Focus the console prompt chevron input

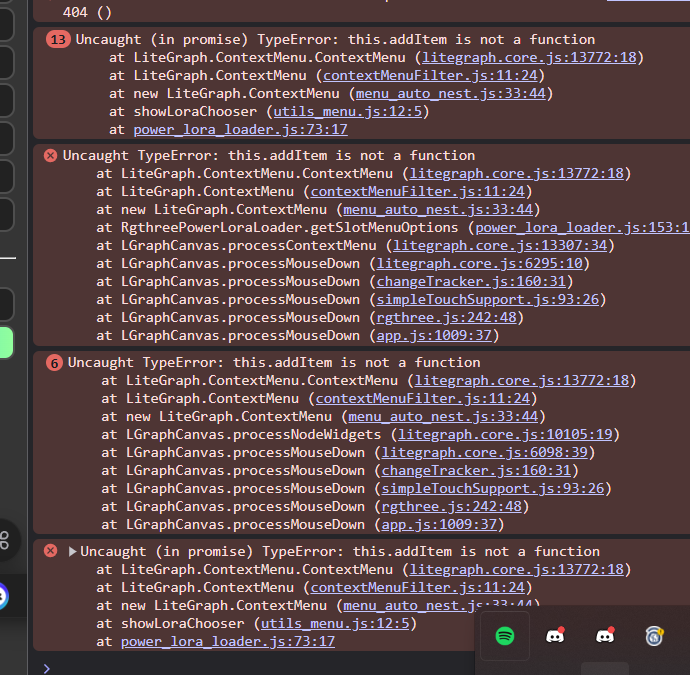[x=47, y=668]
